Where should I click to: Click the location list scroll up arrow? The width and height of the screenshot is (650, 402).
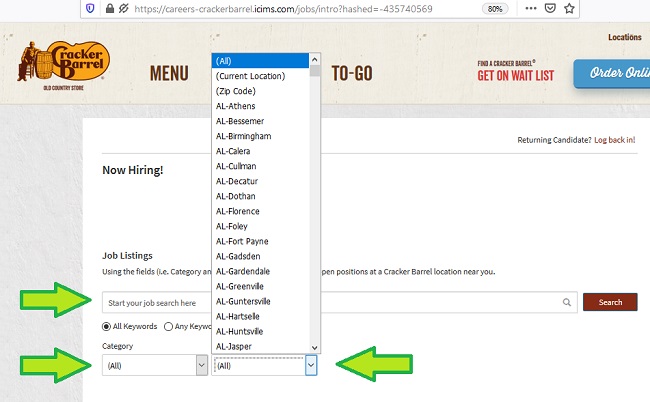coord(315,60)
